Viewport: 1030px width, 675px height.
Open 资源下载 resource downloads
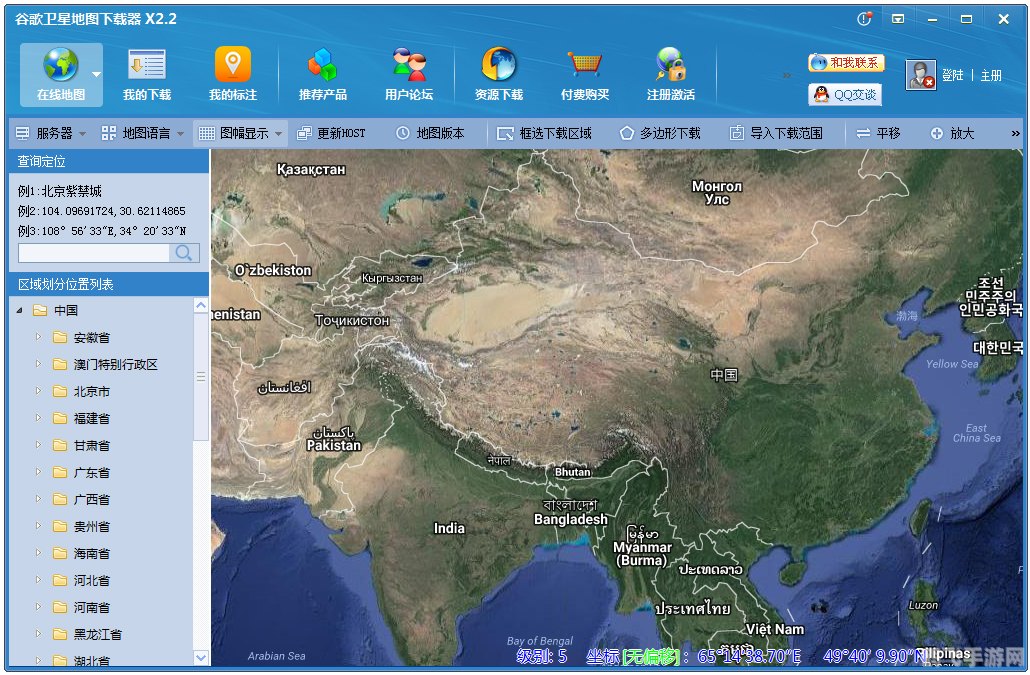(497, 75)
